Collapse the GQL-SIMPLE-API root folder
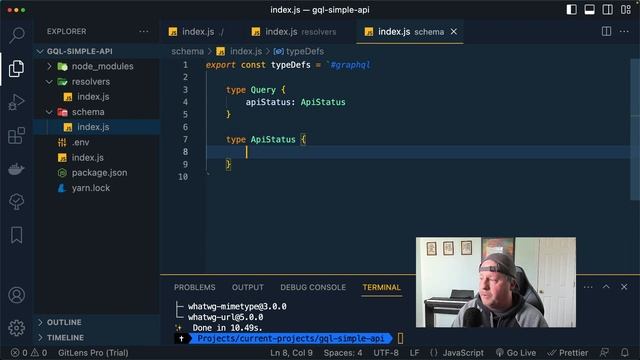This screenshot has height=360, width=640. (x=96, y=51)
